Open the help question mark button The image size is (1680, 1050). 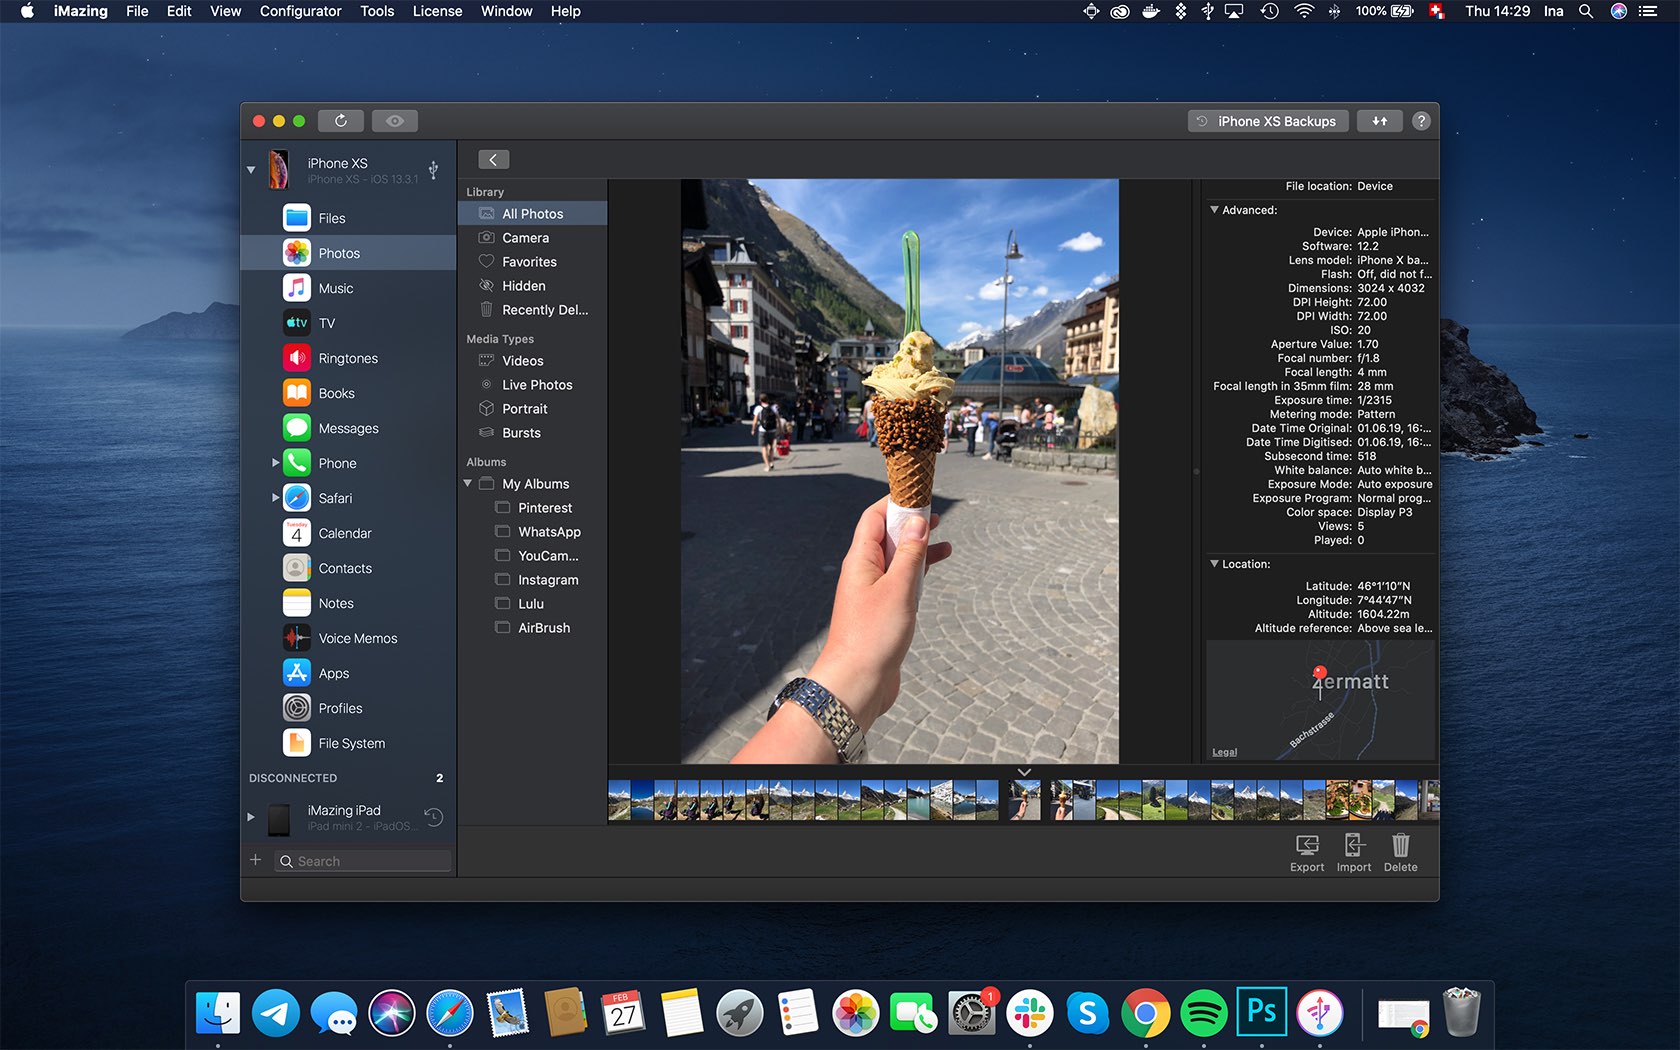(1421, 121)
